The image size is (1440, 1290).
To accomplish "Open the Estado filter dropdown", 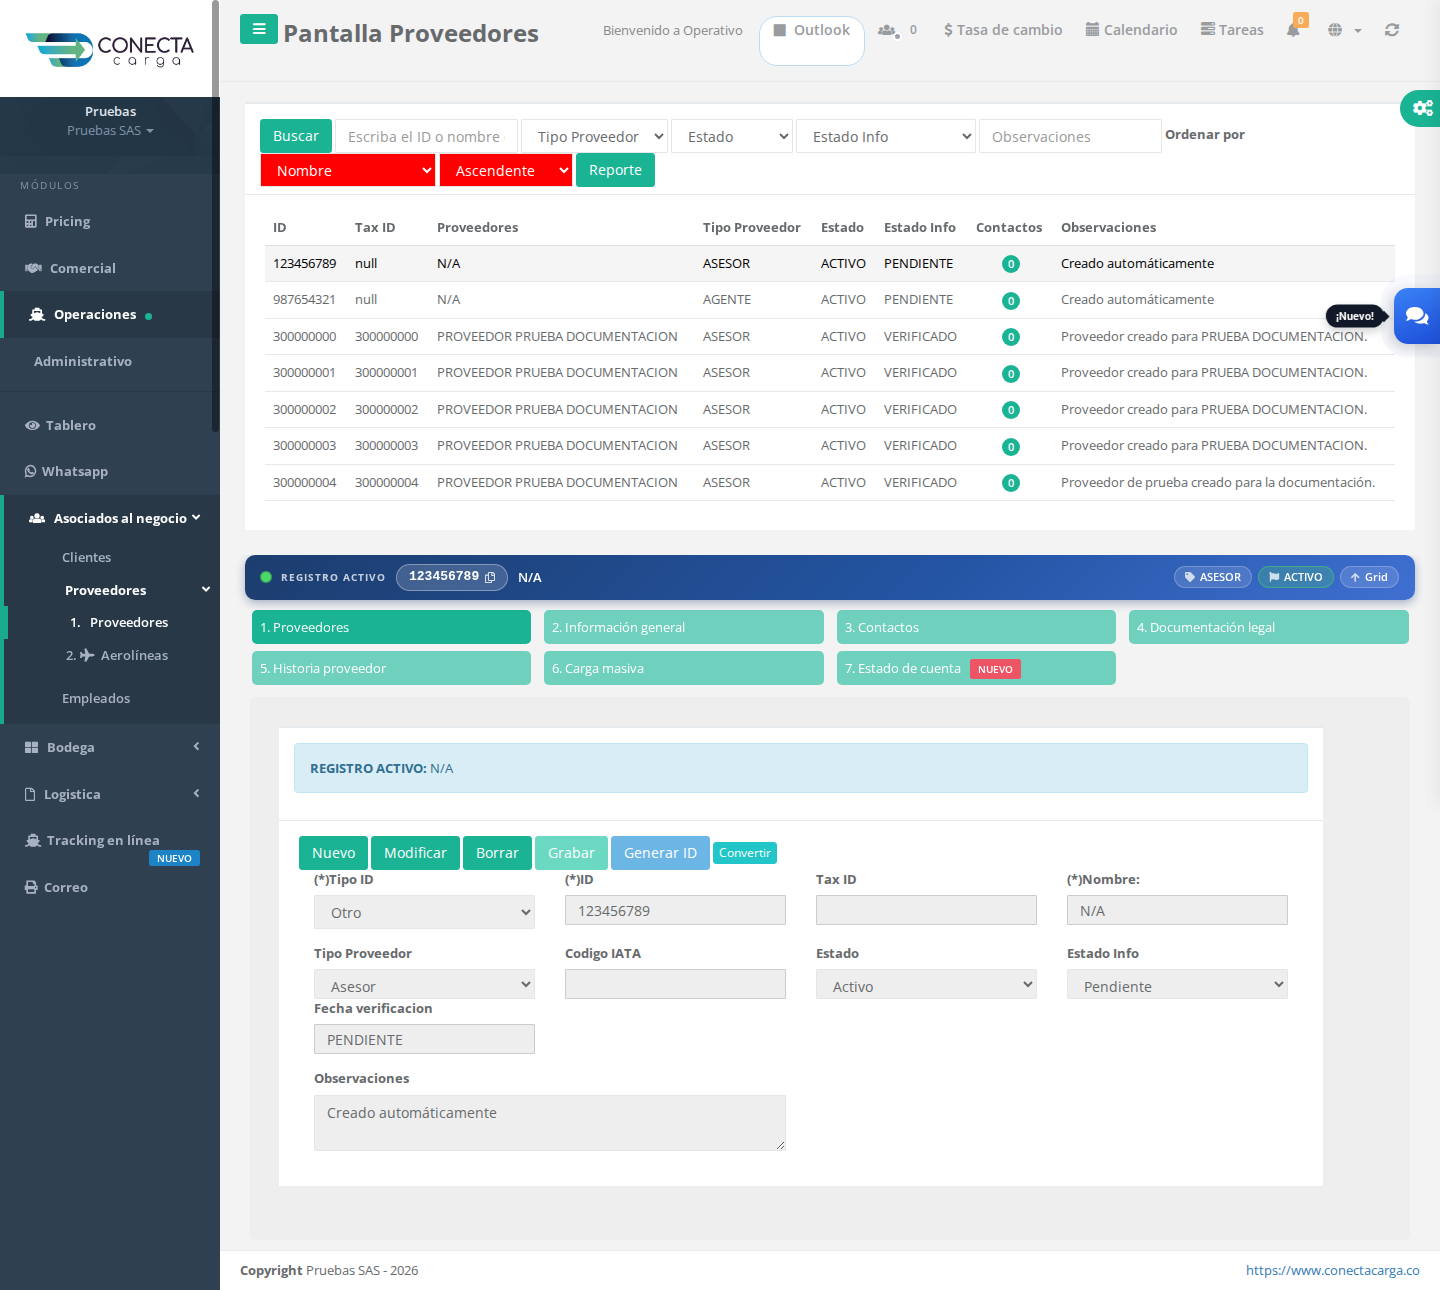I will point(733,136).
